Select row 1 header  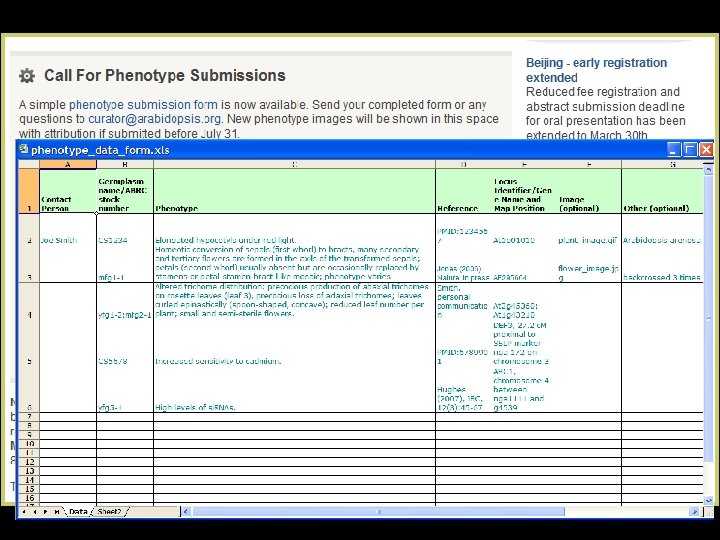pyautogui.click(x=29, y=191)
